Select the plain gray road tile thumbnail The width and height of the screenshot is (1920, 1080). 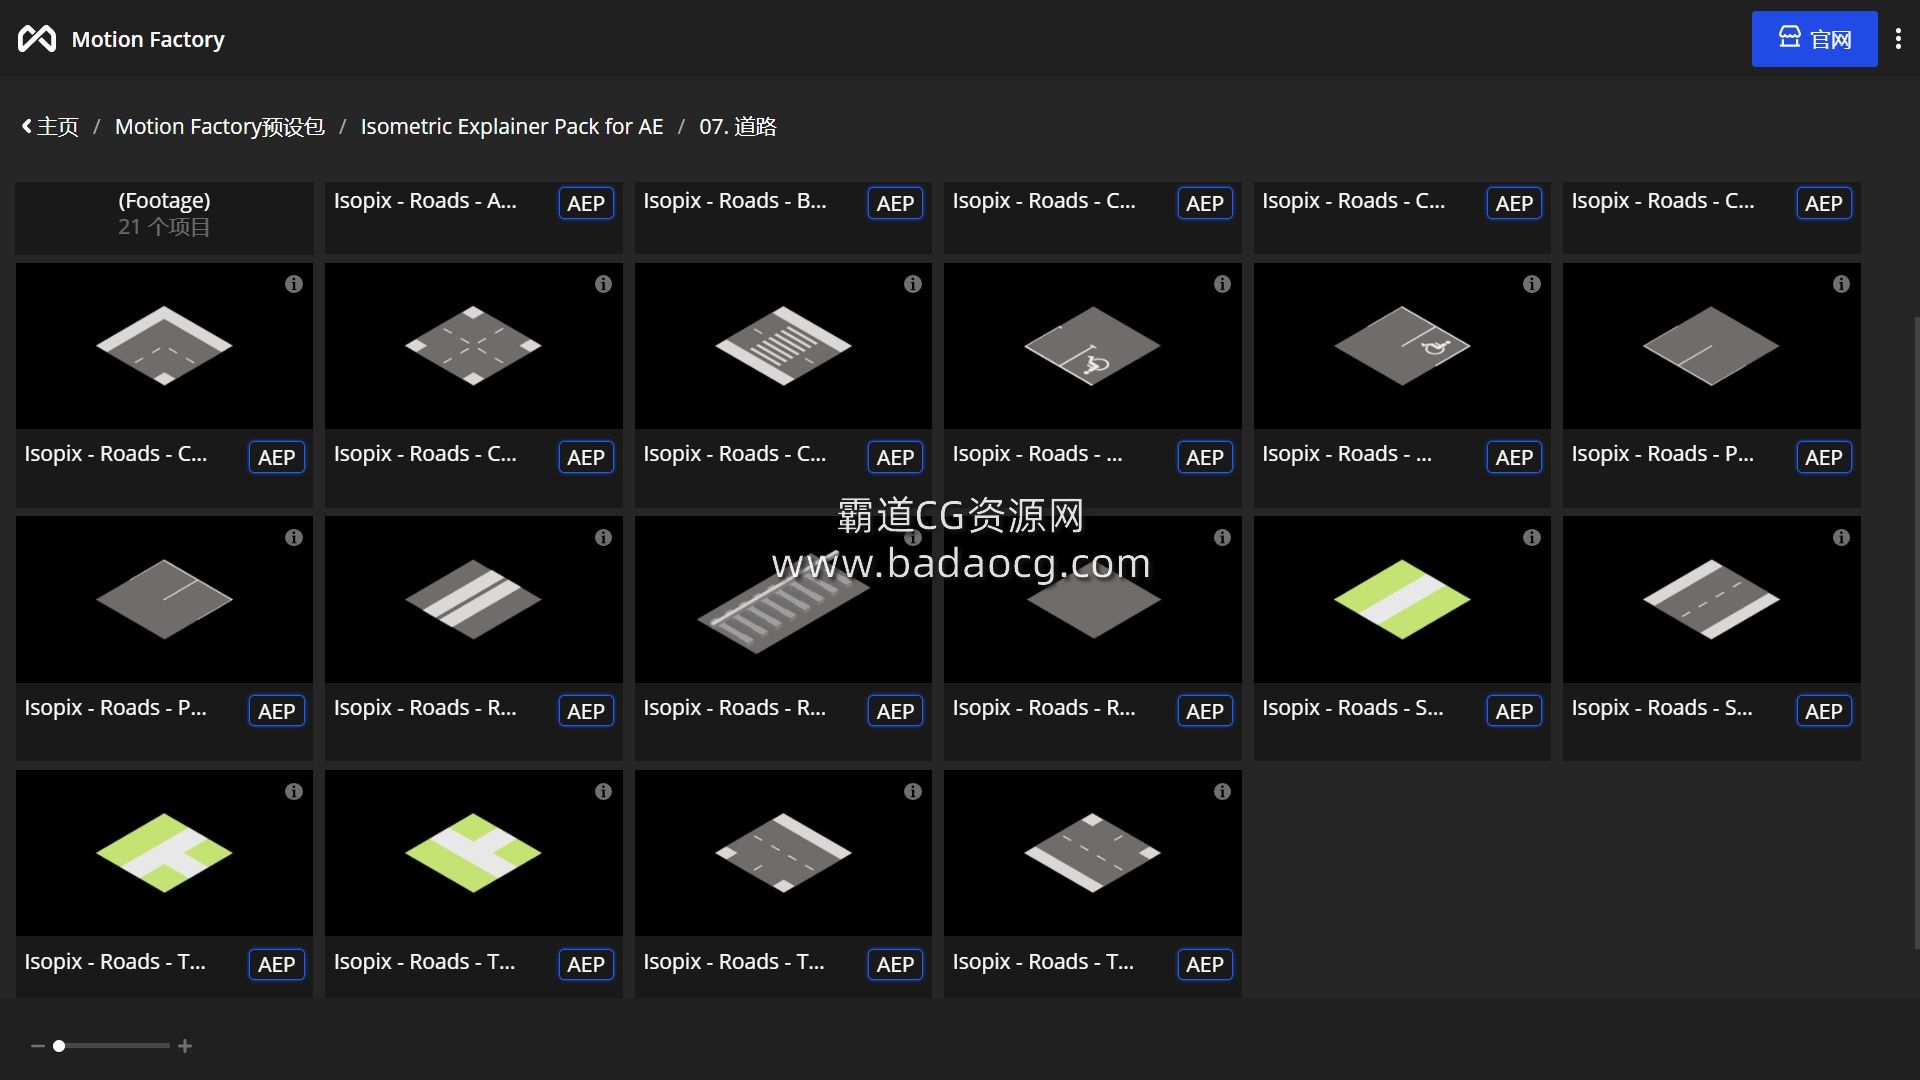click(1092, 600)
